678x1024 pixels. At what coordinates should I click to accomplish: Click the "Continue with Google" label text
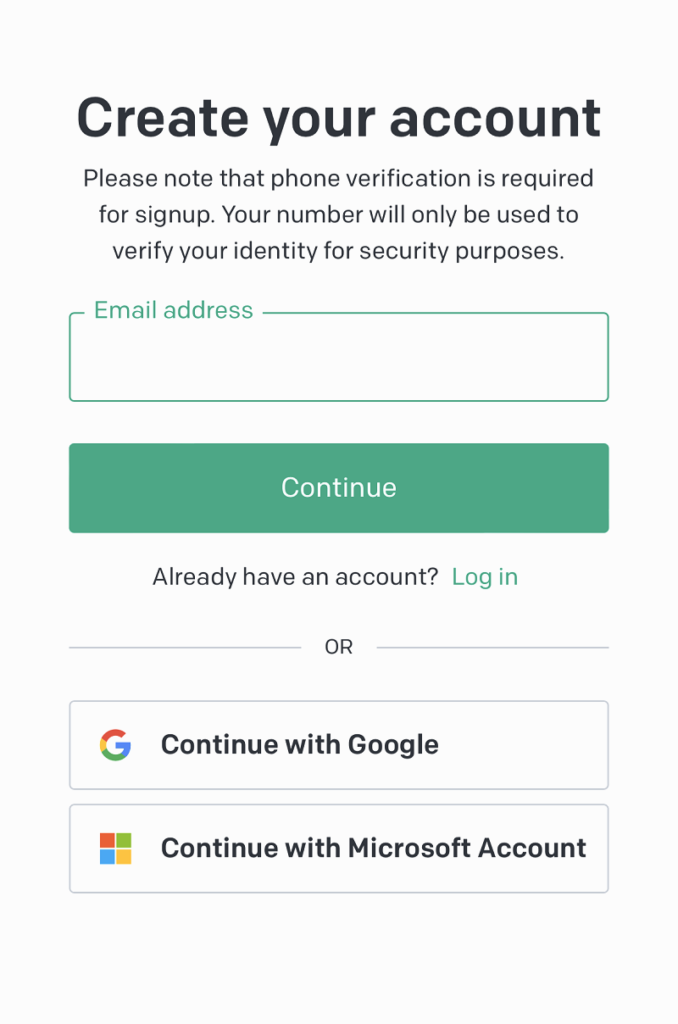tap(299, 745)
